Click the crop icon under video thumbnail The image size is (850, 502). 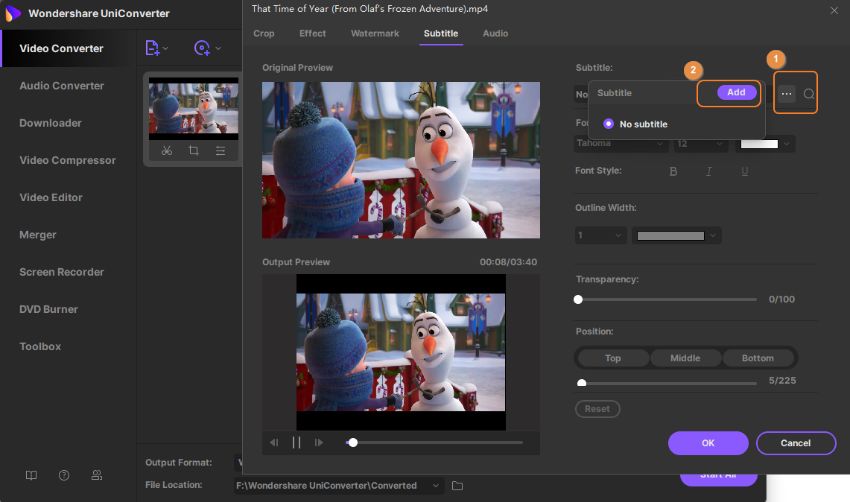tap(194, 151)
